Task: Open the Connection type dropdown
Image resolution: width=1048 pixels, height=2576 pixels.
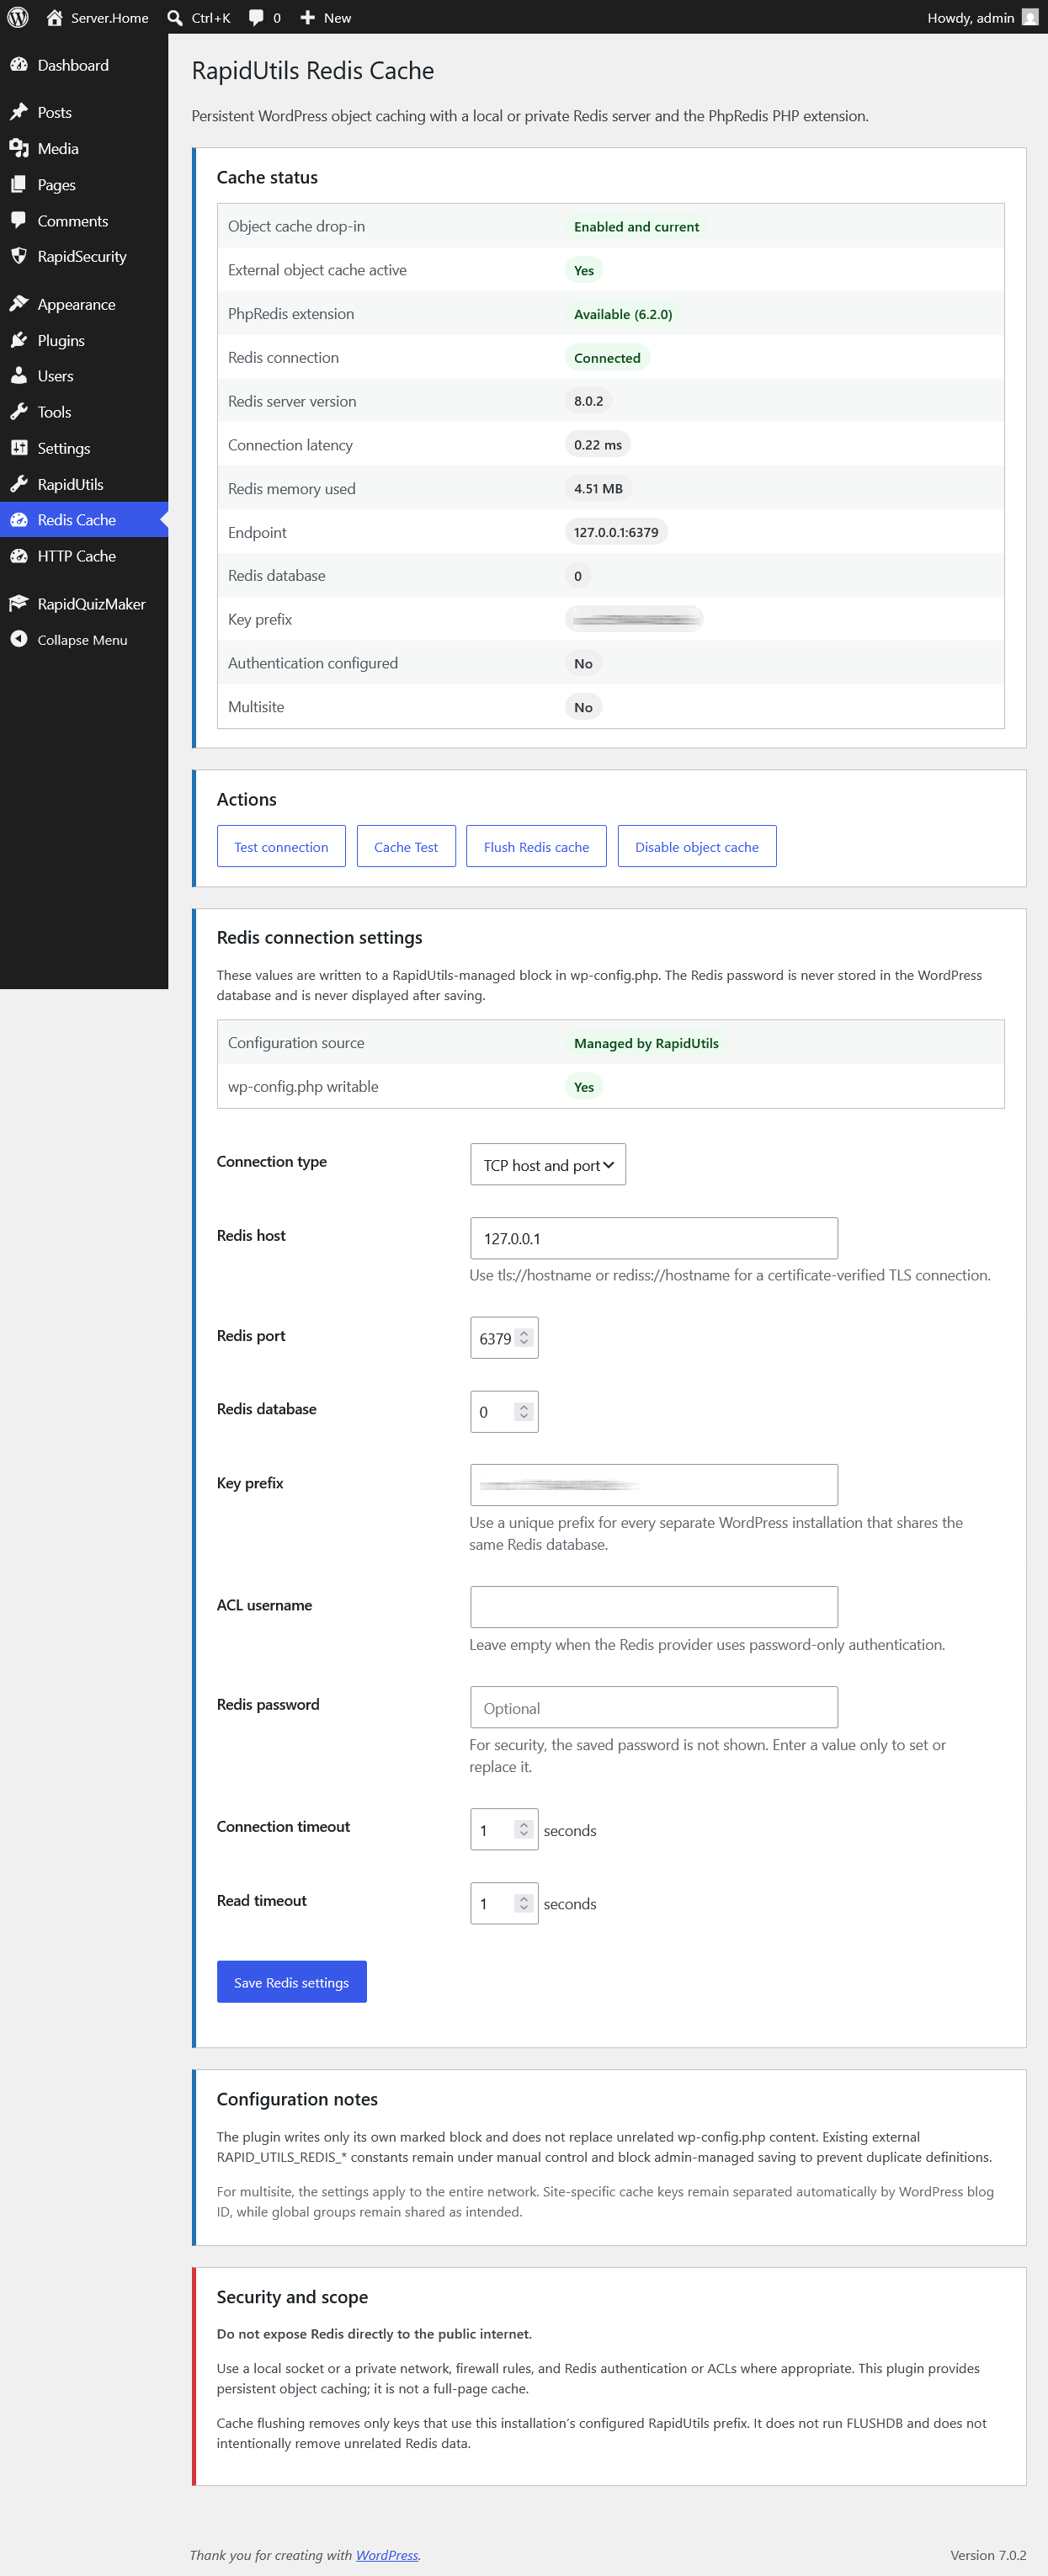Action: 548,1165
